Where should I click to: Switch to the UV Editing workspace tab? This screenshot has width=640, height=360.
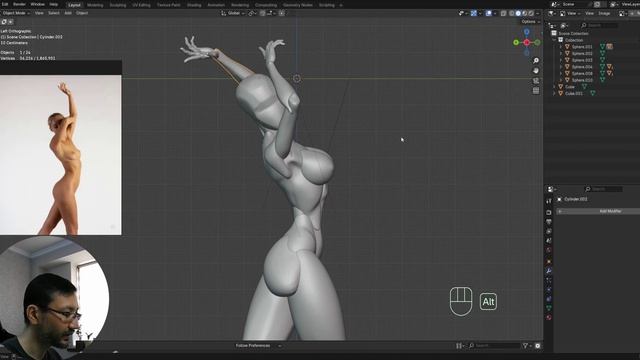coord(142,5)
